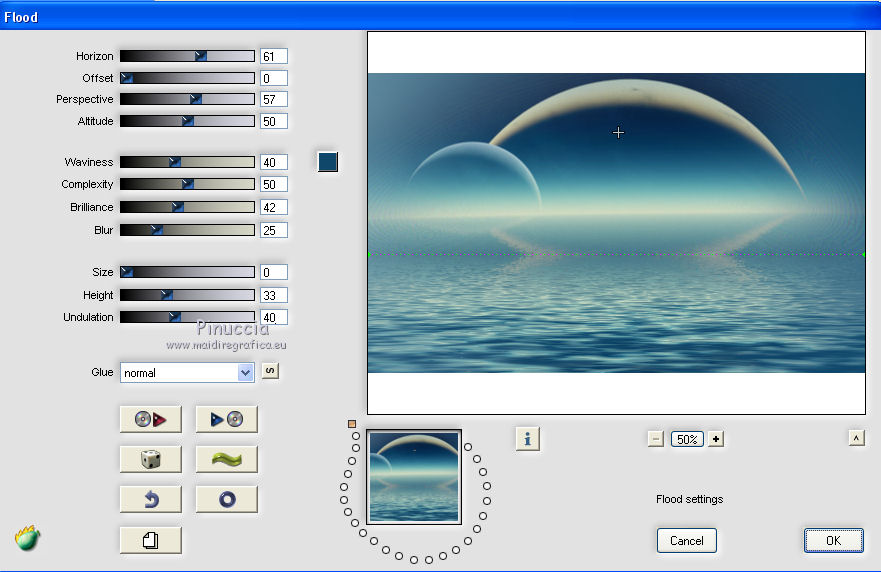Confirm the flood effect with OK
Viewport: 881px width, 572px height.
[833, 541]
